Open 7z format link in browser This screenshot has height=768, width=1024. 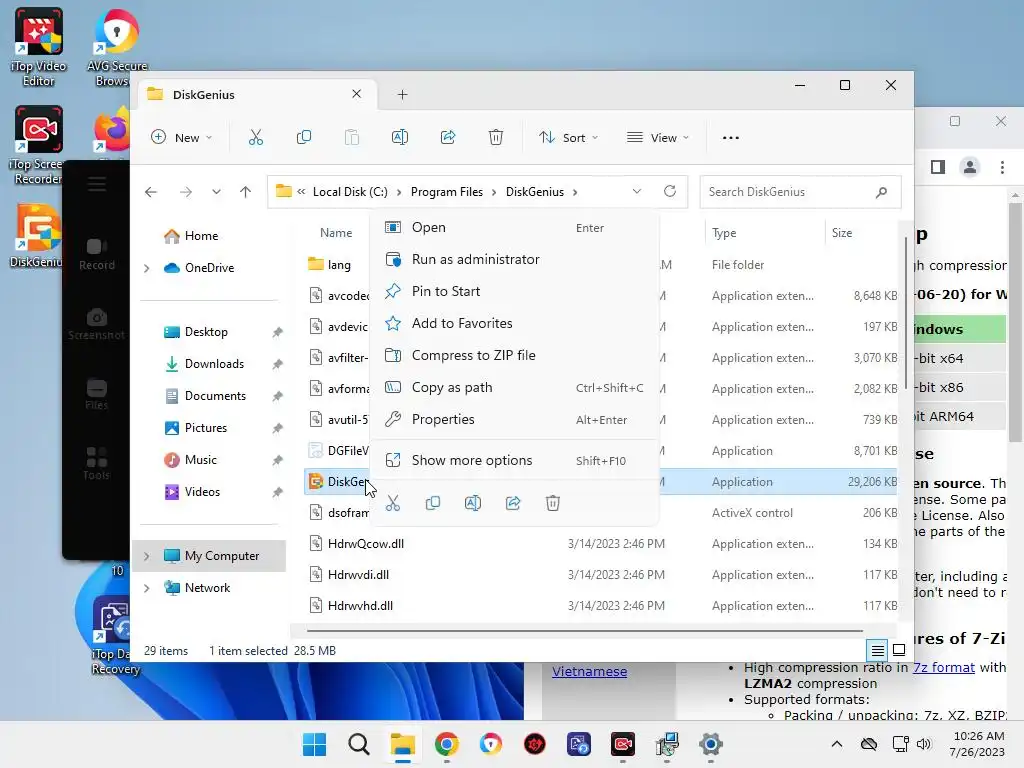(x=944, y=667)
